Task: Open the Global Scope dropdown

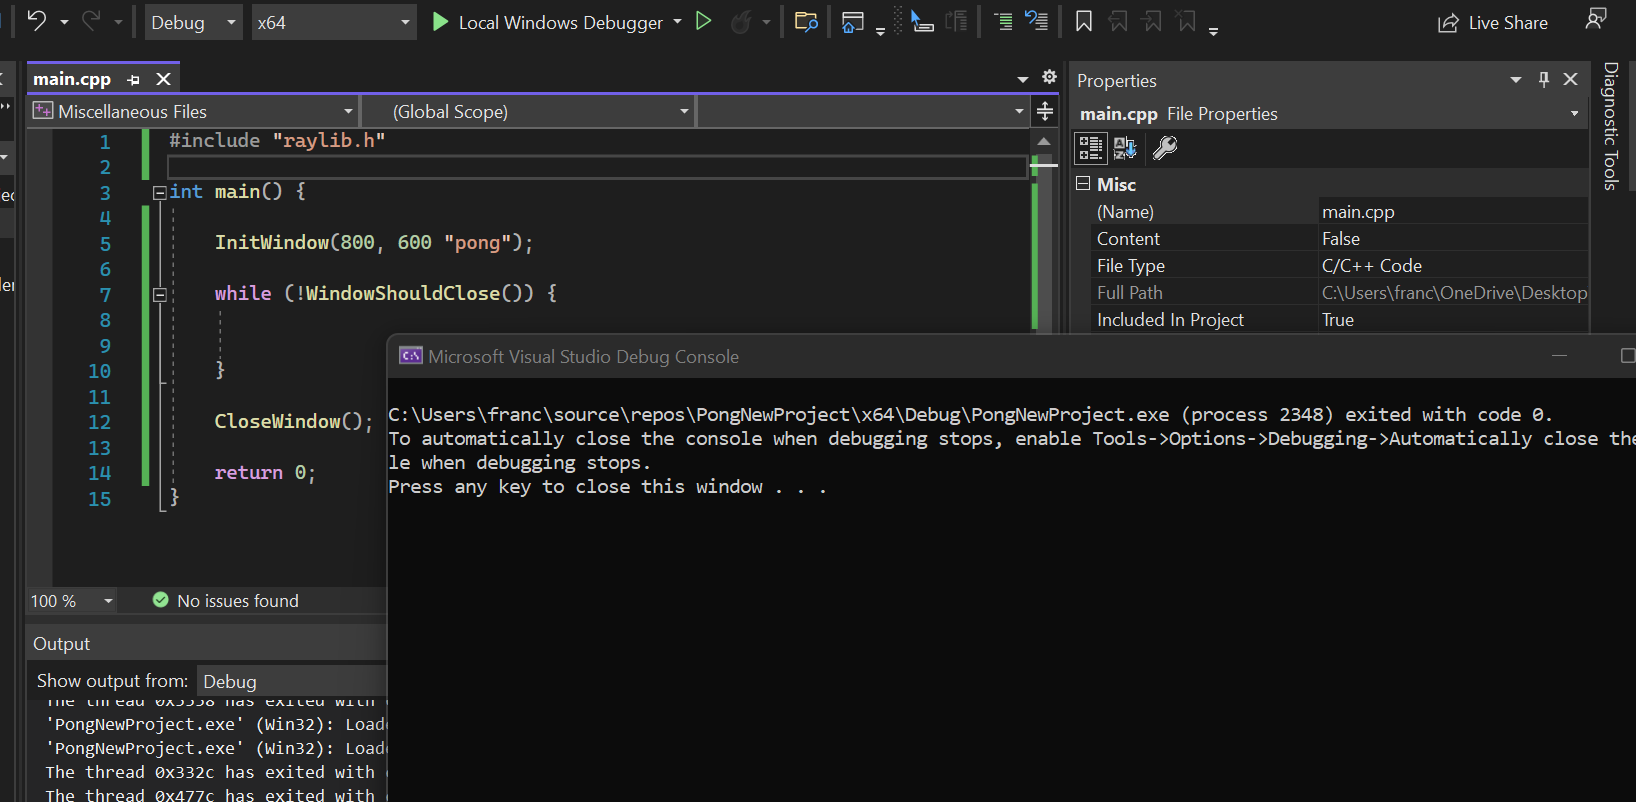Action: [x=528, y=111]
